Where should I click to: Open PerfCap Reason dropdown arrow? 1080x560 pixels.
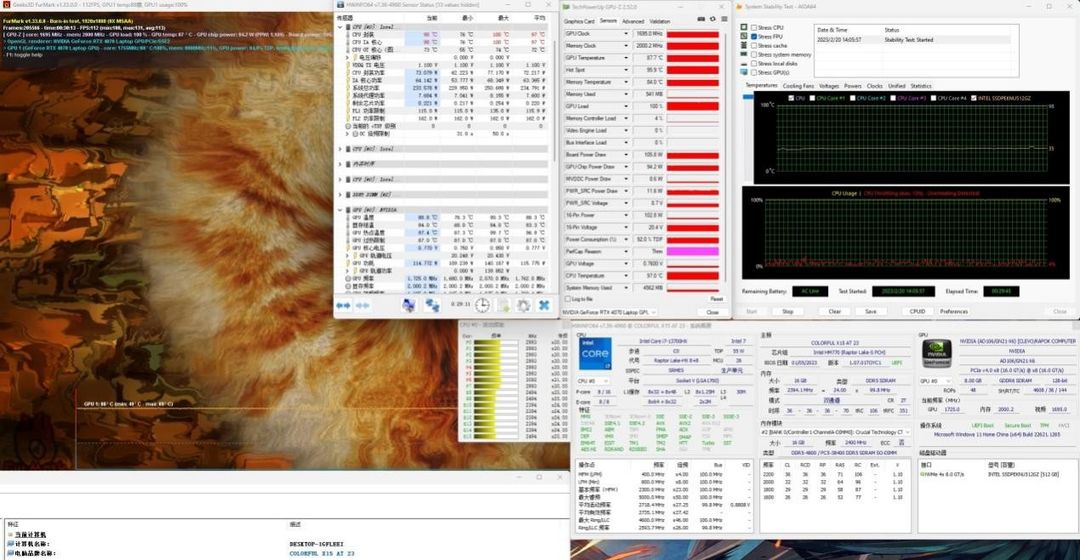(626, 251)
